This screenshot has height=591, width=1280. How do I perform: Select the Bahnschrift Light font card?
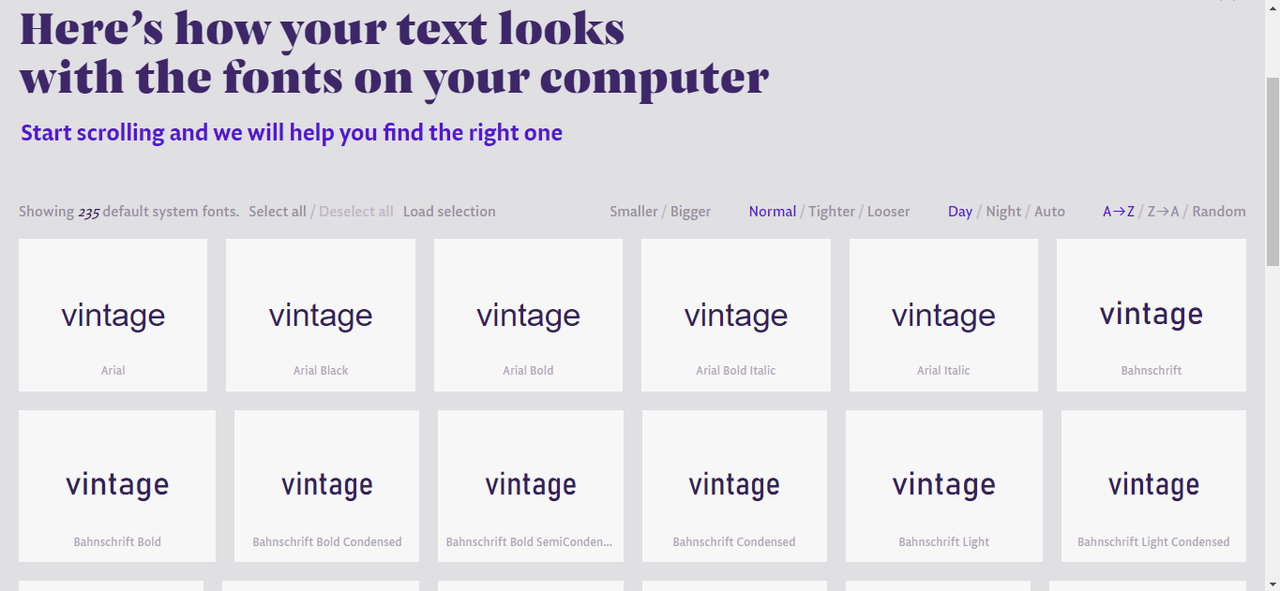944,486
